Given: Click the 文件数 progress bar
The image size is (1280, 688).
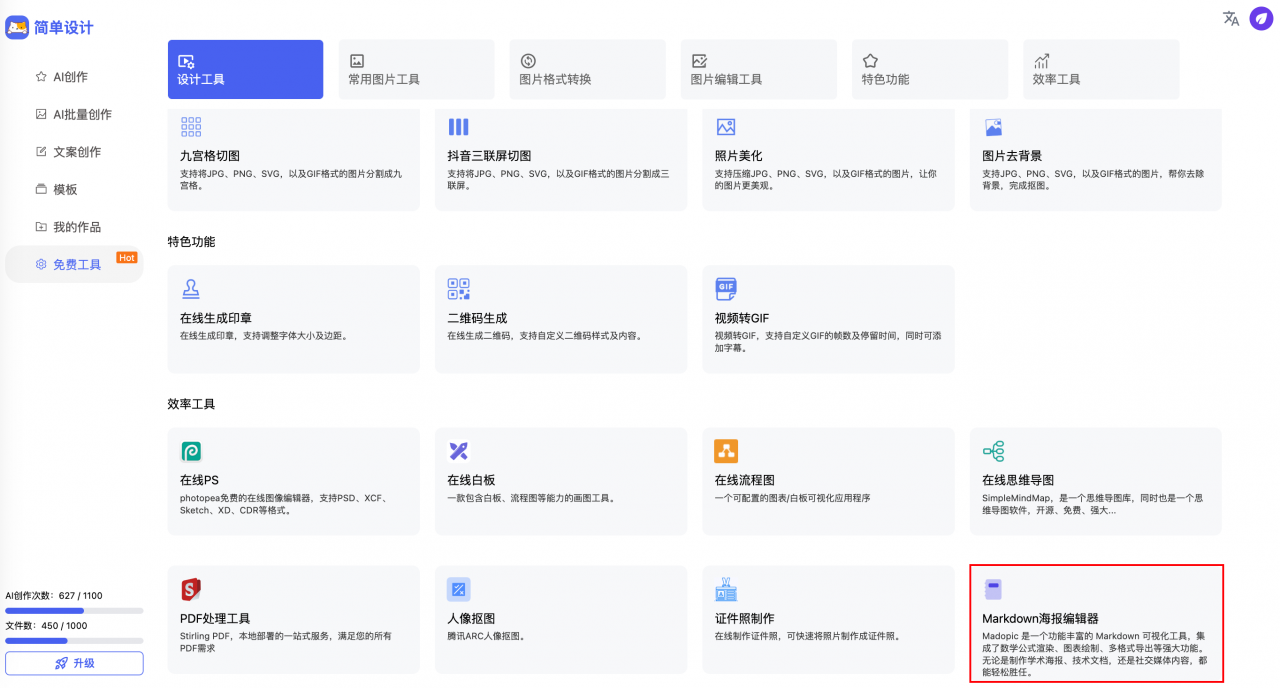Looking at the screenshot, I should [74, 640].
